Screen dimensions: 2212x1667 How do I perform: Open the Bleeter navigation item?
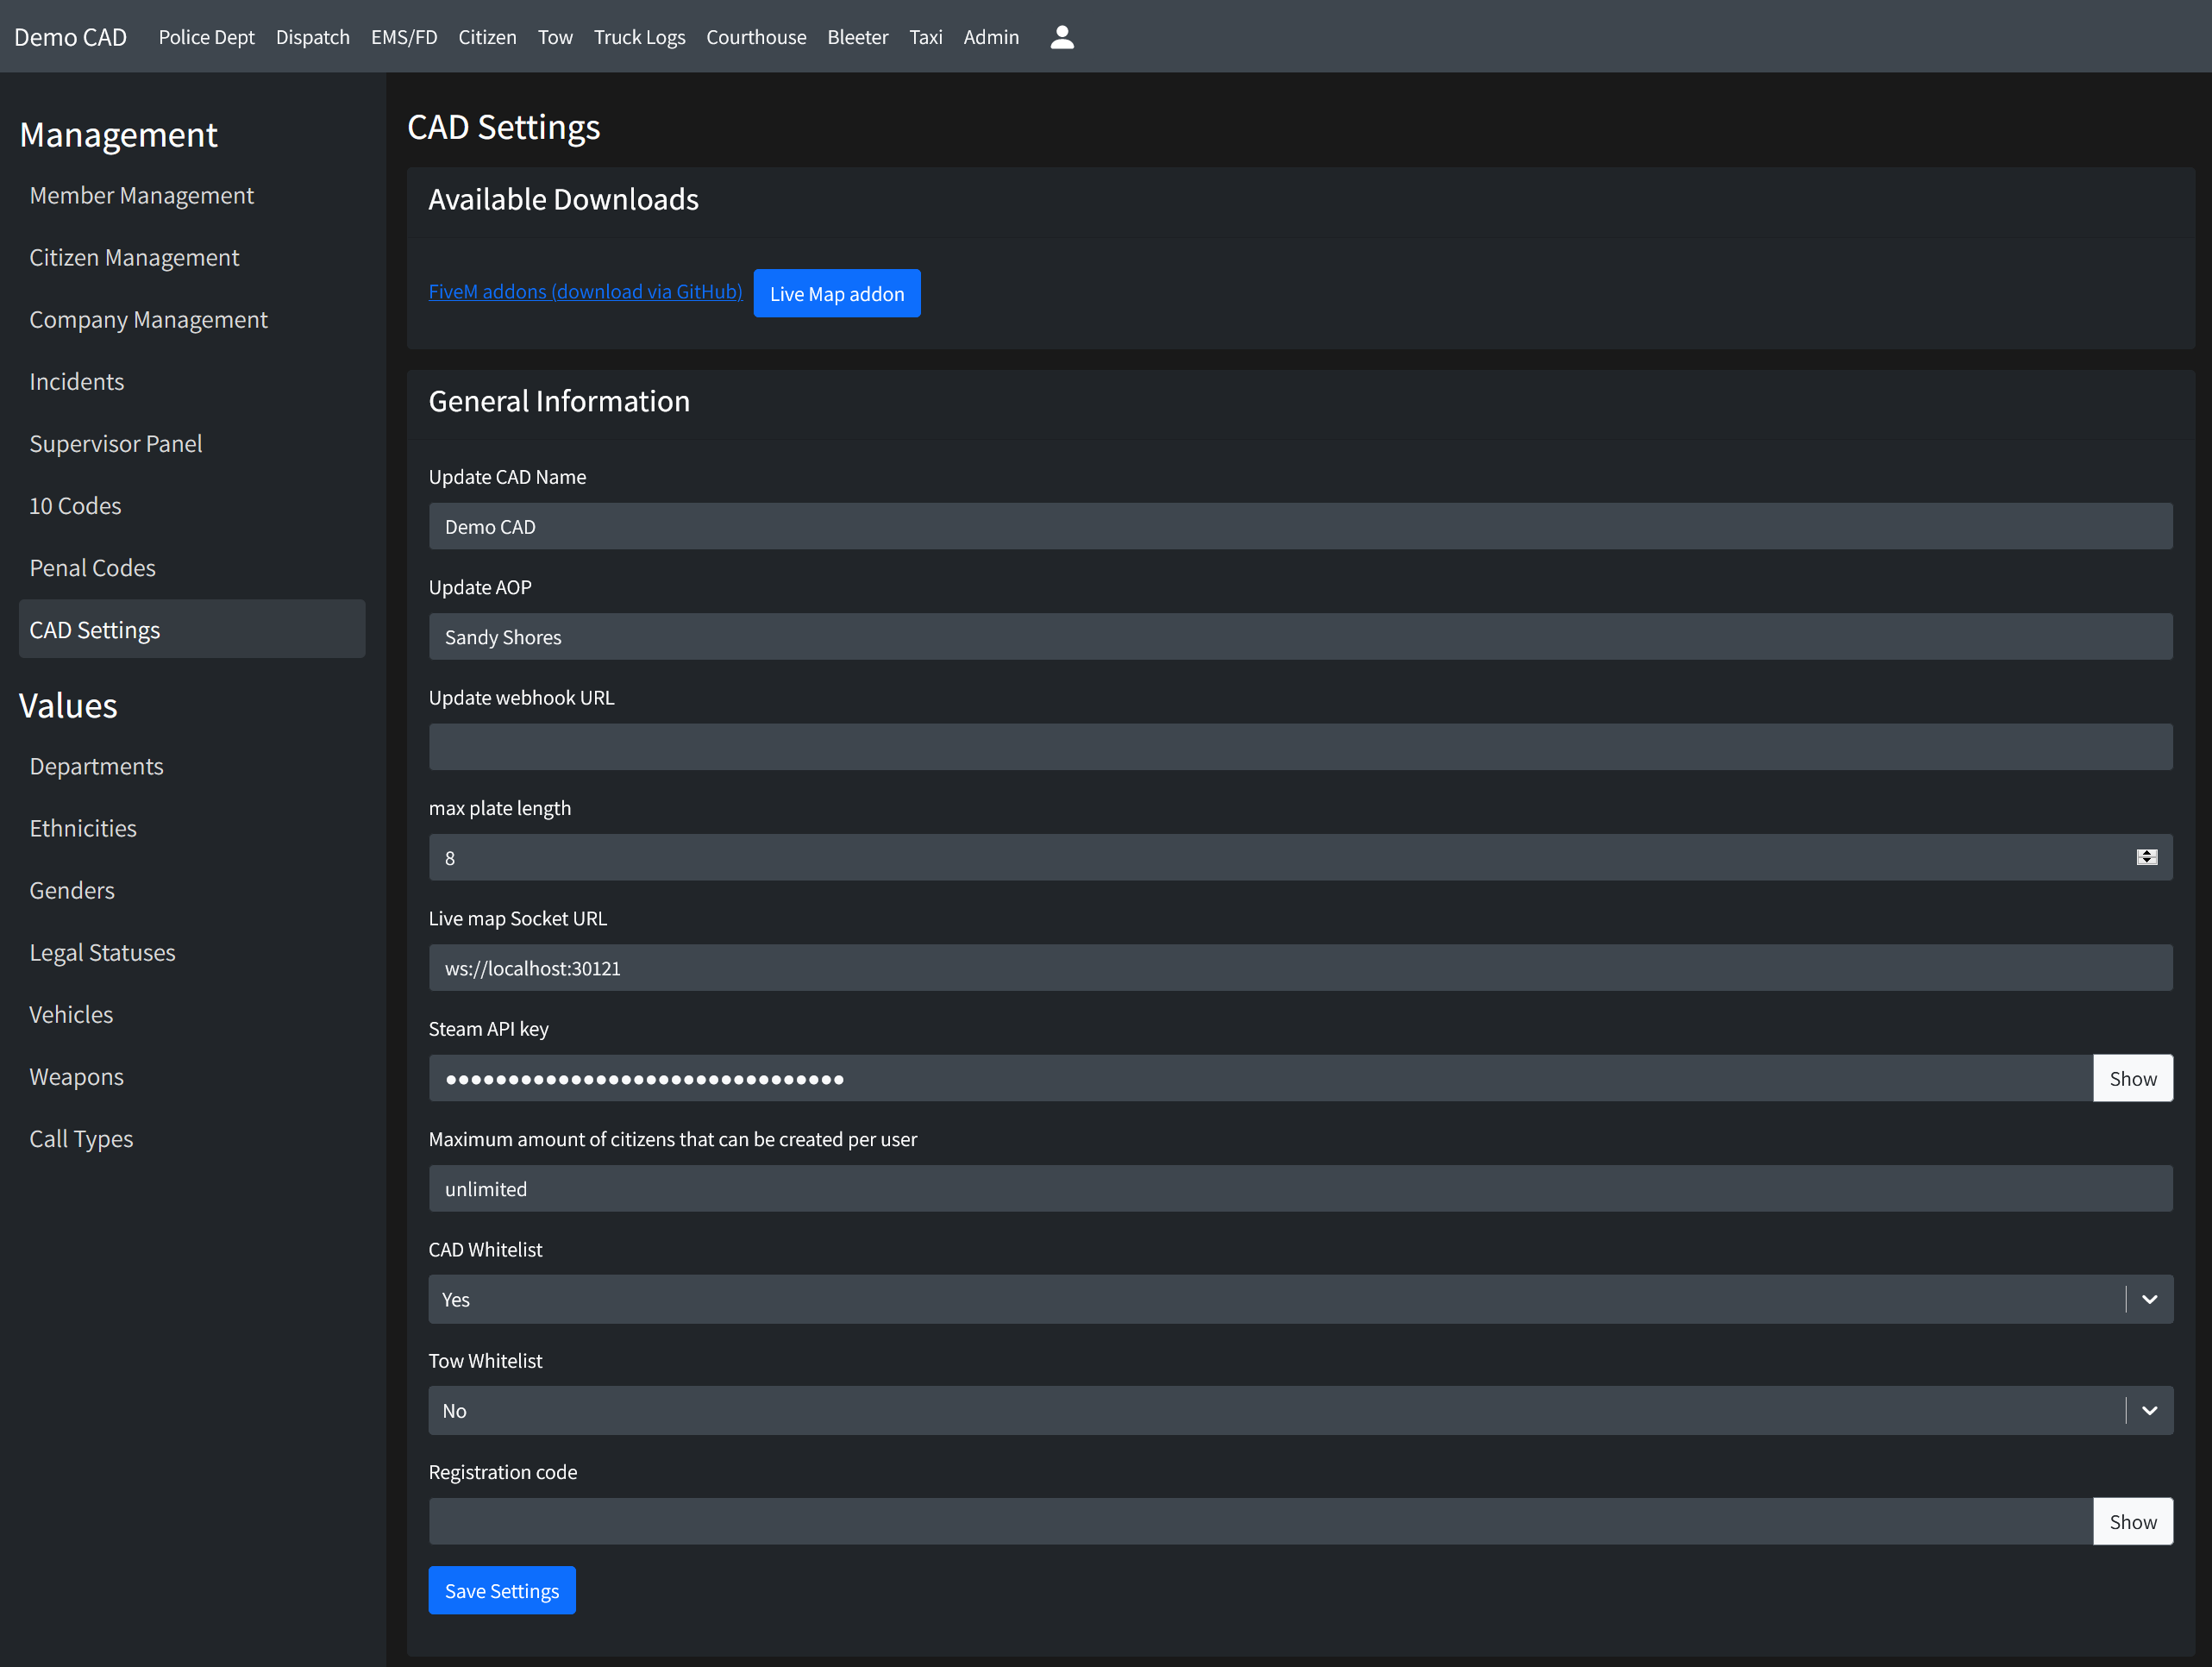[857, 37]
